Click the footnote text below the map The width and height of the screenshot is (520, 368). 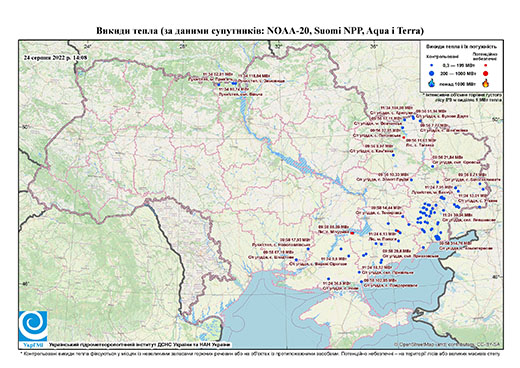click(260, 353)
